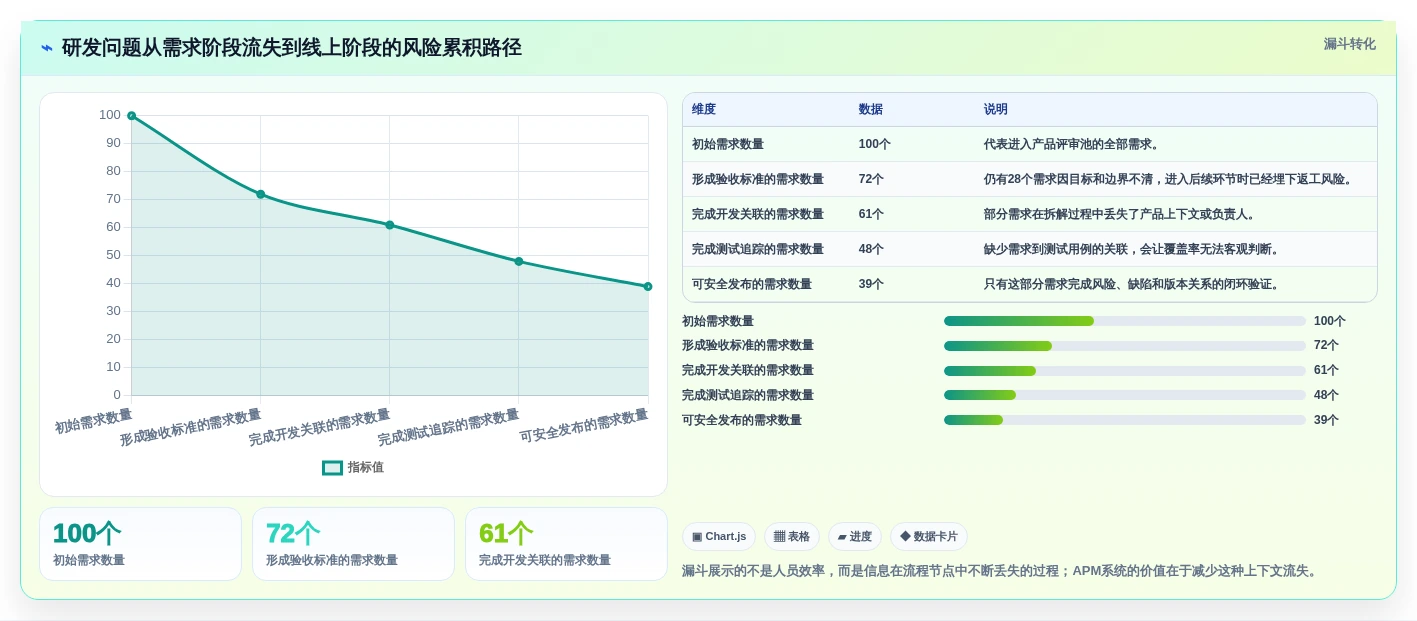The width and height of the screenshot is (1417, 621).
Task: Click the 数据 column header
Action: point(871,109)
